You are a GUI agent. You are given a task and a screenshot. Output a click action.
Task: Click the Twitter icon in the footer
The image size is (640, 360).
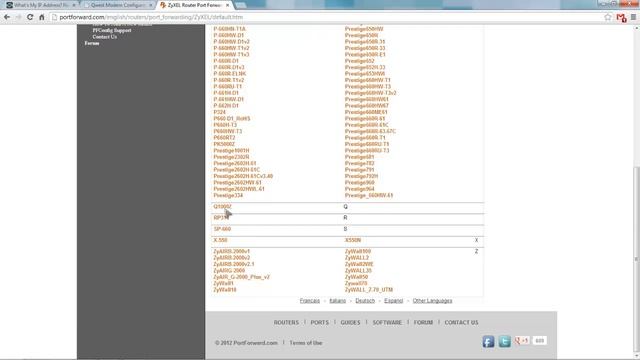coord(504,341)
